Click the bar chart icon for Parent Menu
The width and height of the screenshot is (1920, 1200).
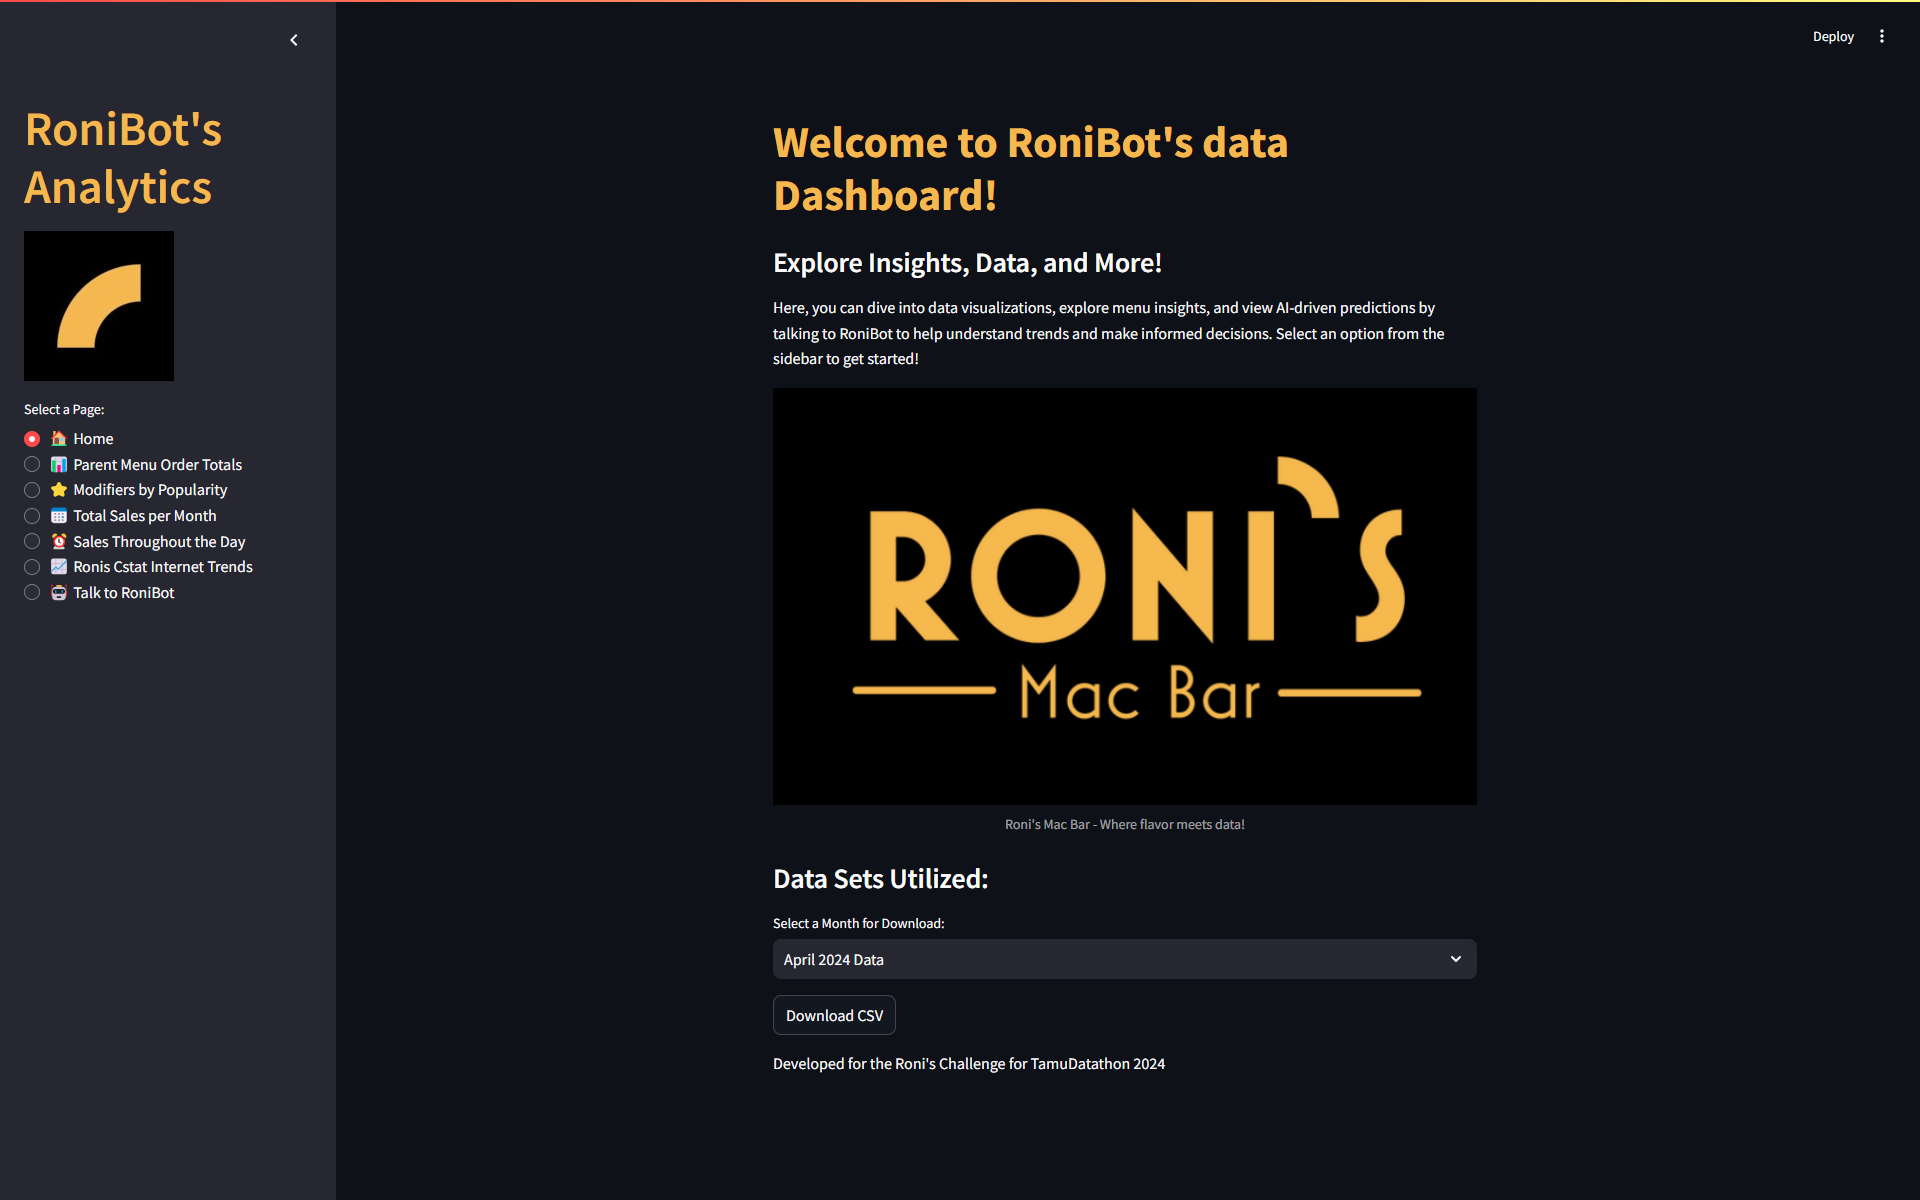(x=59, y=465)
